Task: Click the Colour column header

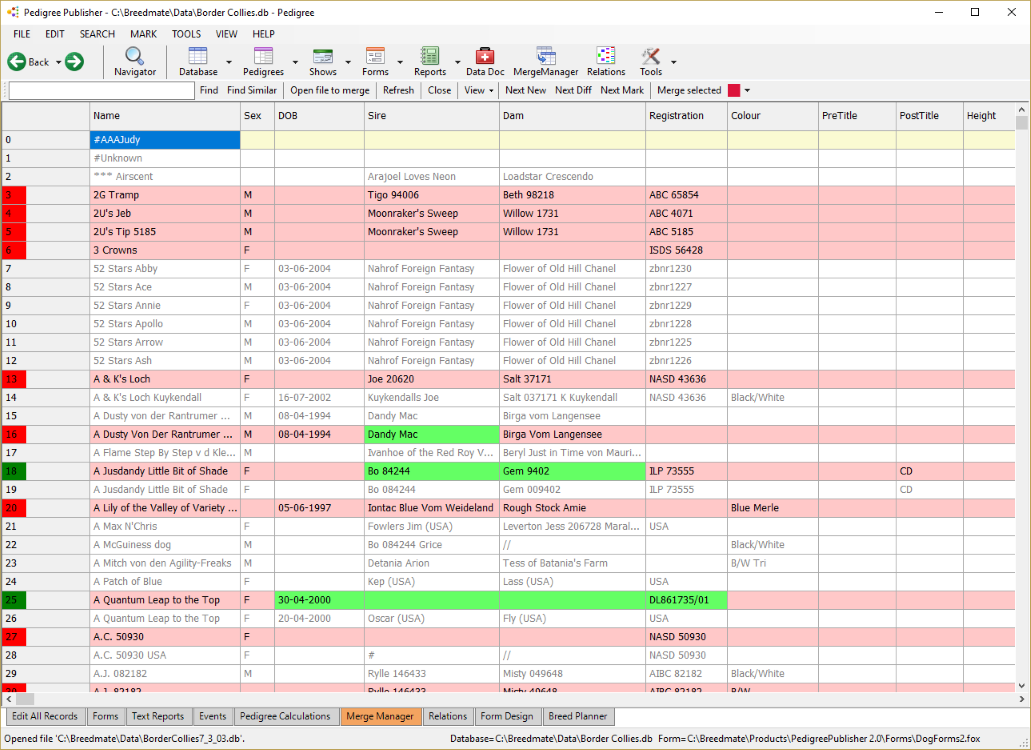Action: click(x=773, y=116)
